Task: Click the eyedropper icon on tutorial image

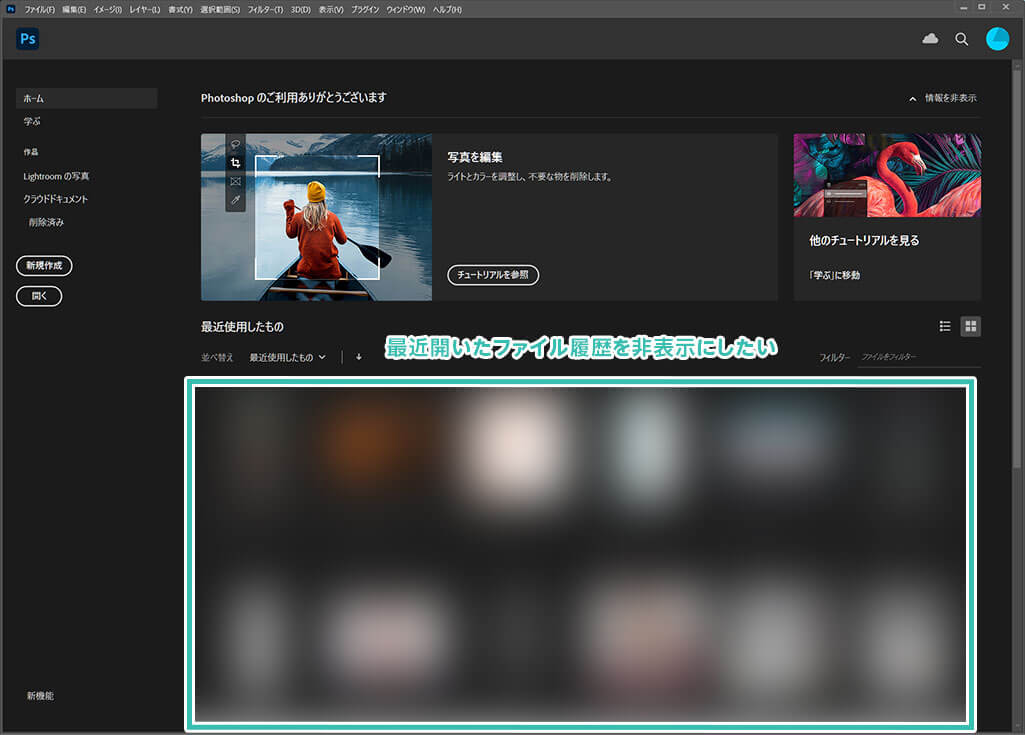Action: (235, 199)
